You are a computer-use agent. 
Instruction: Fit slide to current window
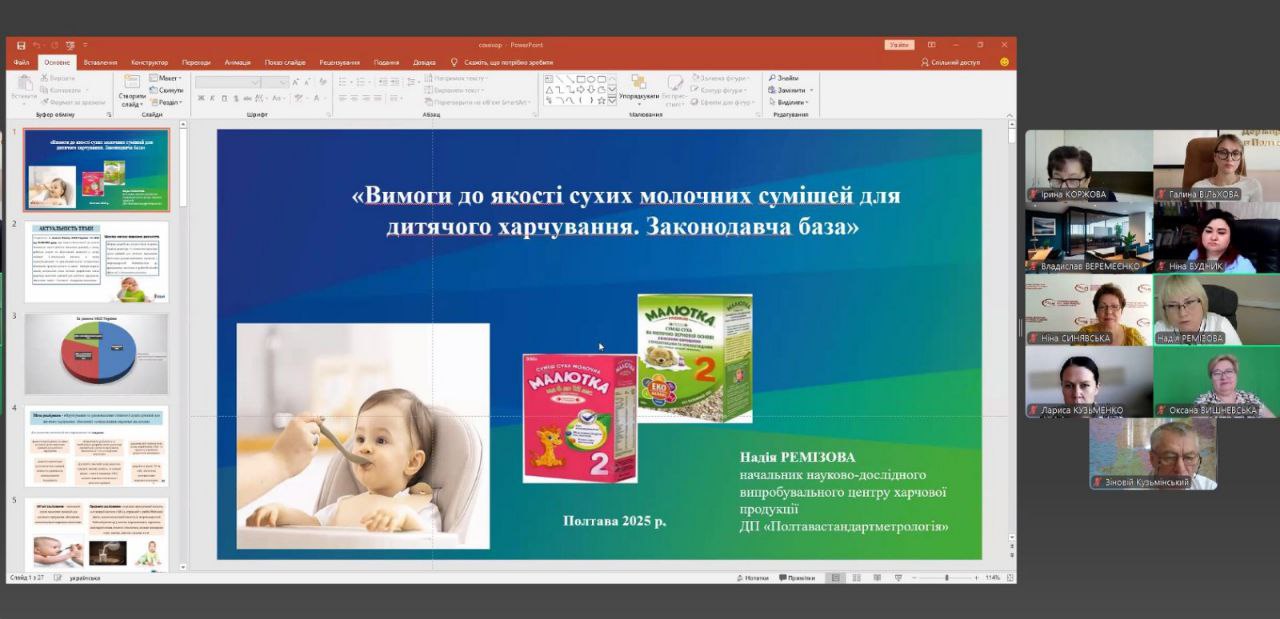coord(1009,578)
